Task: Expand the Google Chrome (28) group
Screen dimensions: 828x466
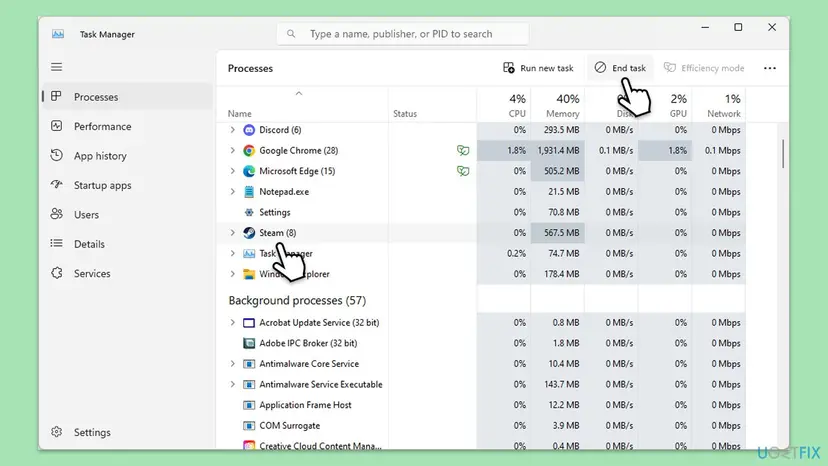Action: (232, 150)
